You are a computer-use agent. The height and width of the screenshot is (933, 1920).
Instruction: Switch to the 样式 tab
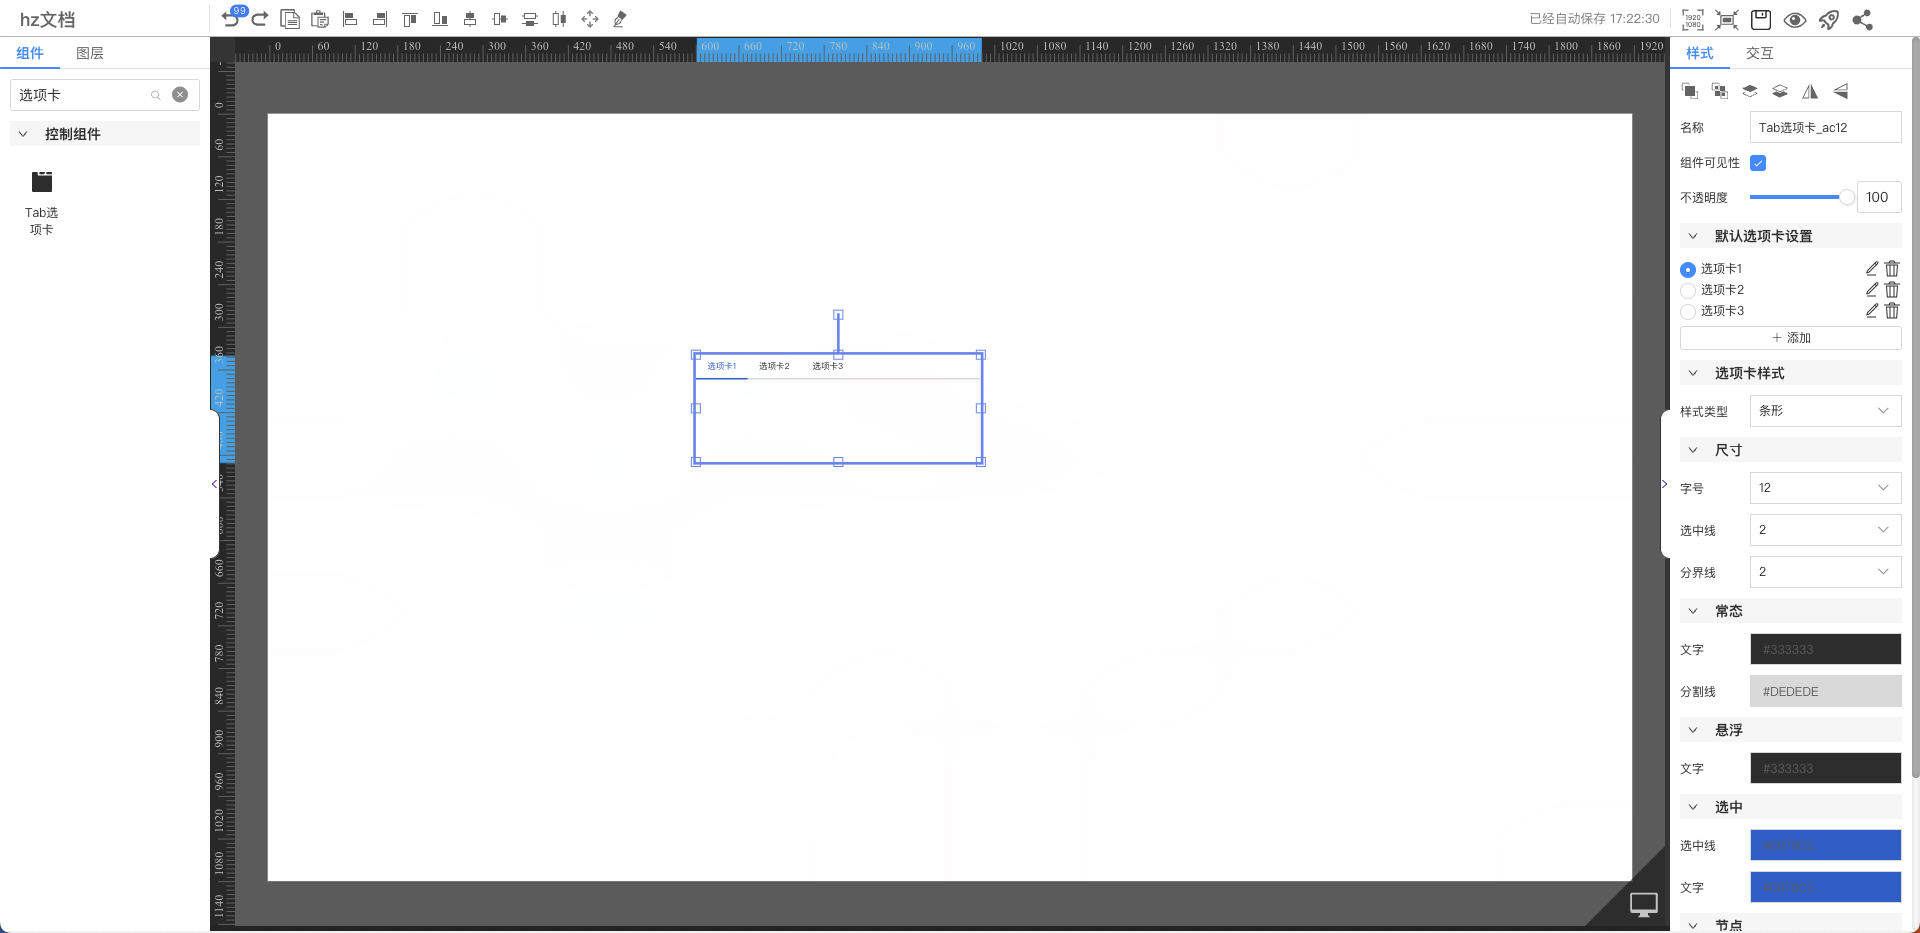(1700, 53)
